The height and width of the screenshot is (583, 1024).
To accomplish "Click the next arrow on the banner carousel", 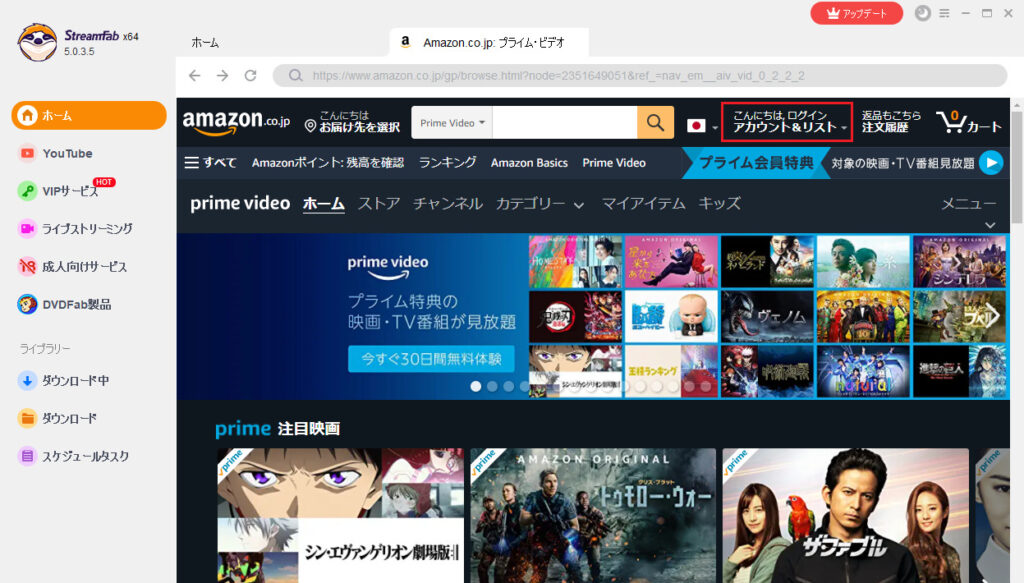I will click(x=993, y=316).
